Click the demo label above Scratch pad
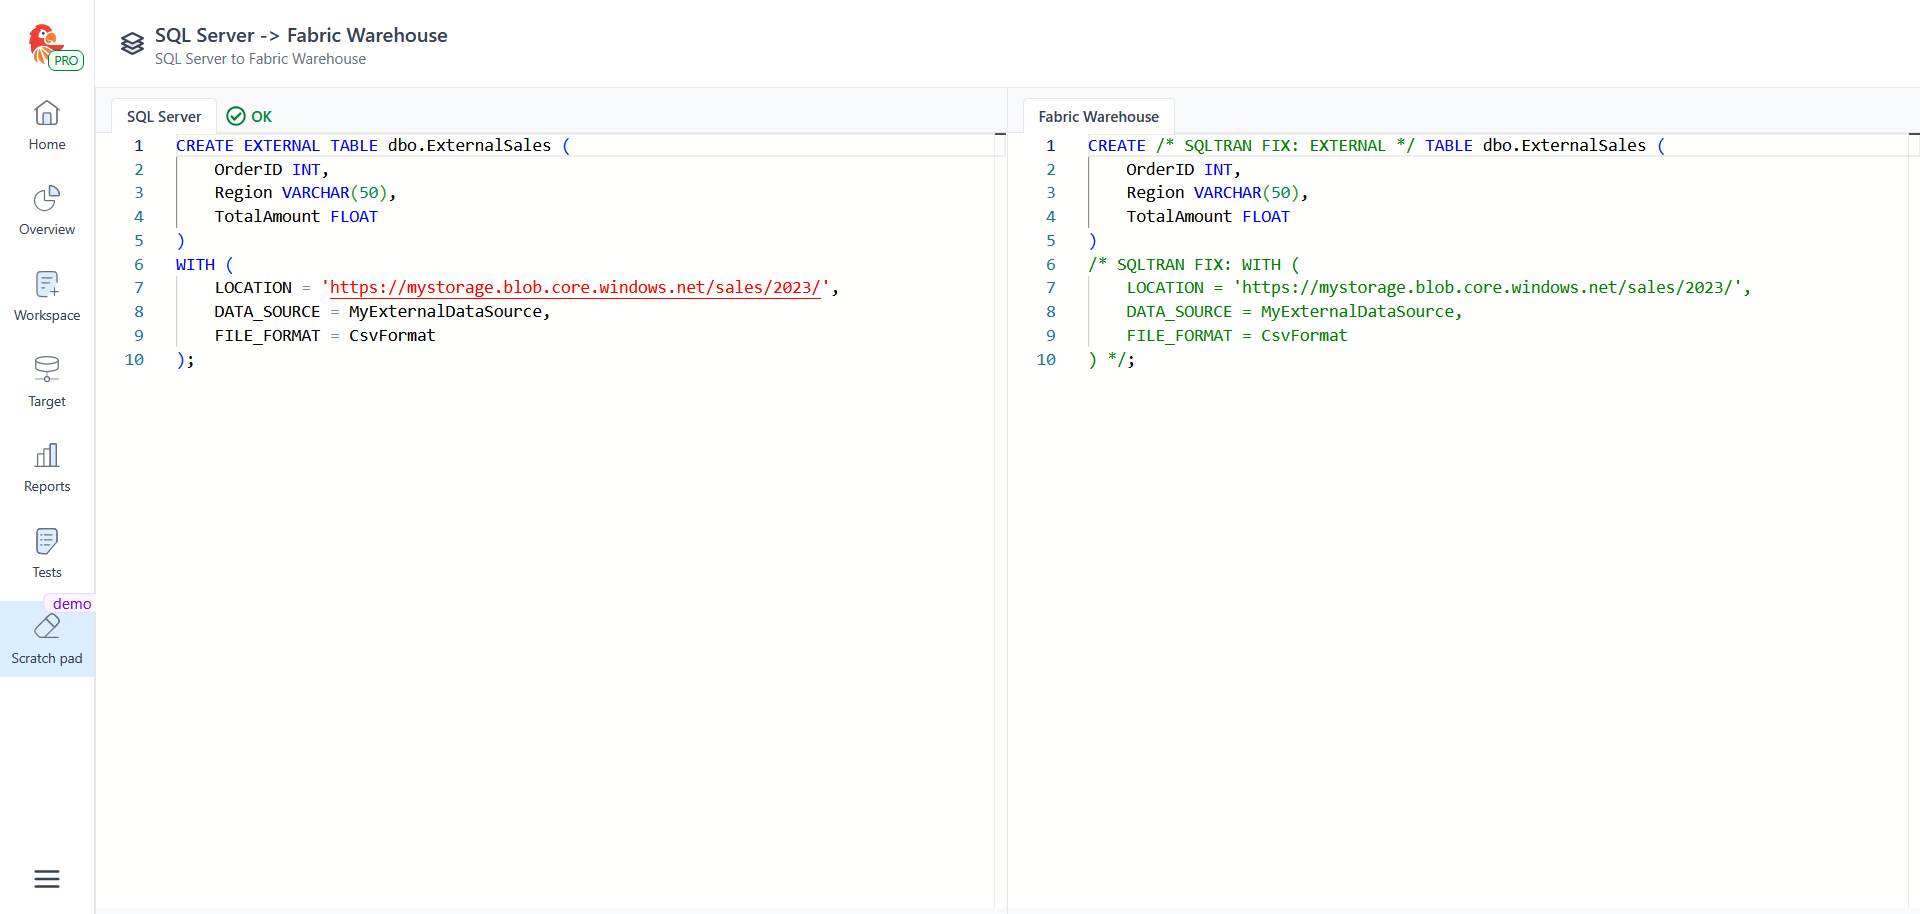This screenshot has height=914, width=1920. pyautogui.click(x=72, y=604)
